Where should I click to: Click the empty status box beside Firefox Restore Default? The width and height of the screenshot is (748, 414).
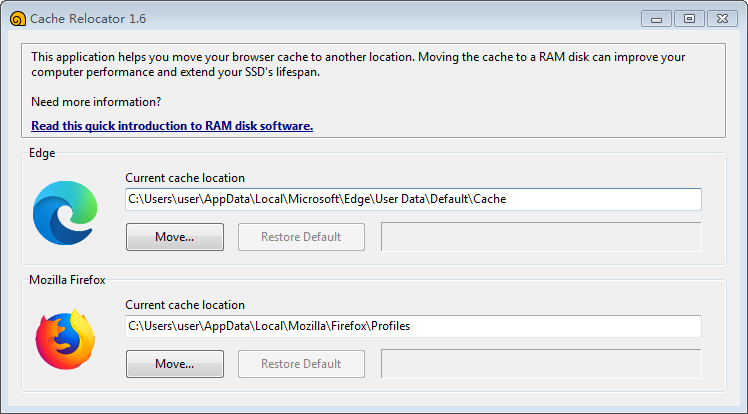click(x=541, y=364)
